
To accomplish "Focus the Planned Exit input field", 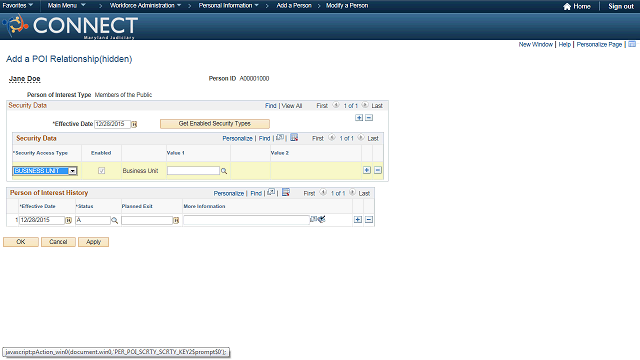I will pyautogui.click(x=147, y=220).
